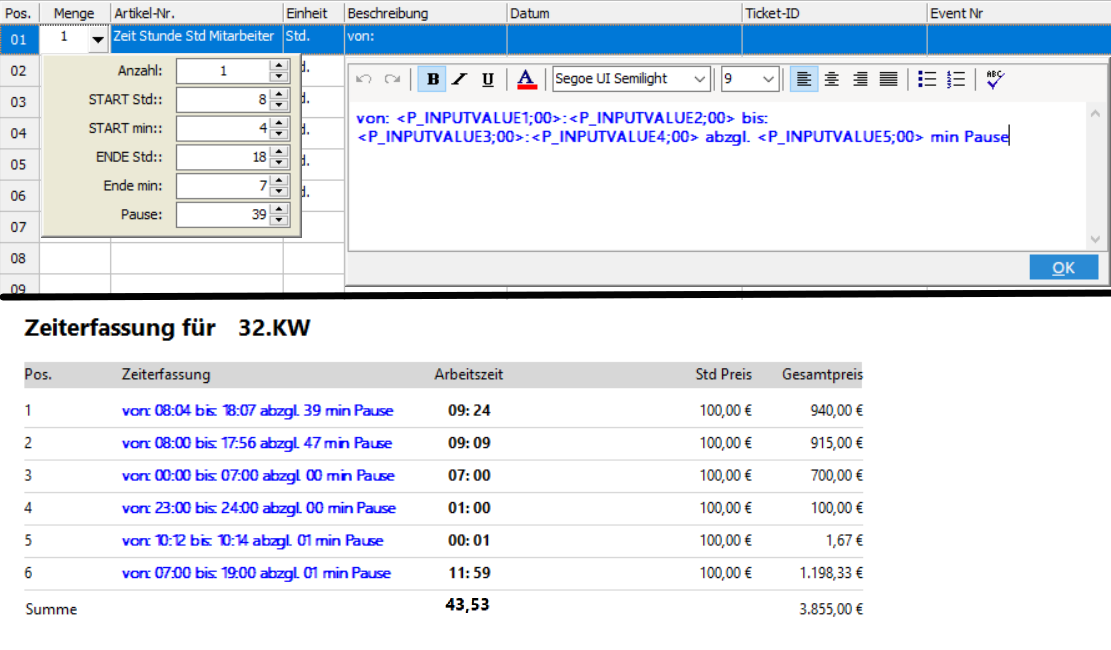
Task: Decrease START Std value
Action: (x=279, y=105)
